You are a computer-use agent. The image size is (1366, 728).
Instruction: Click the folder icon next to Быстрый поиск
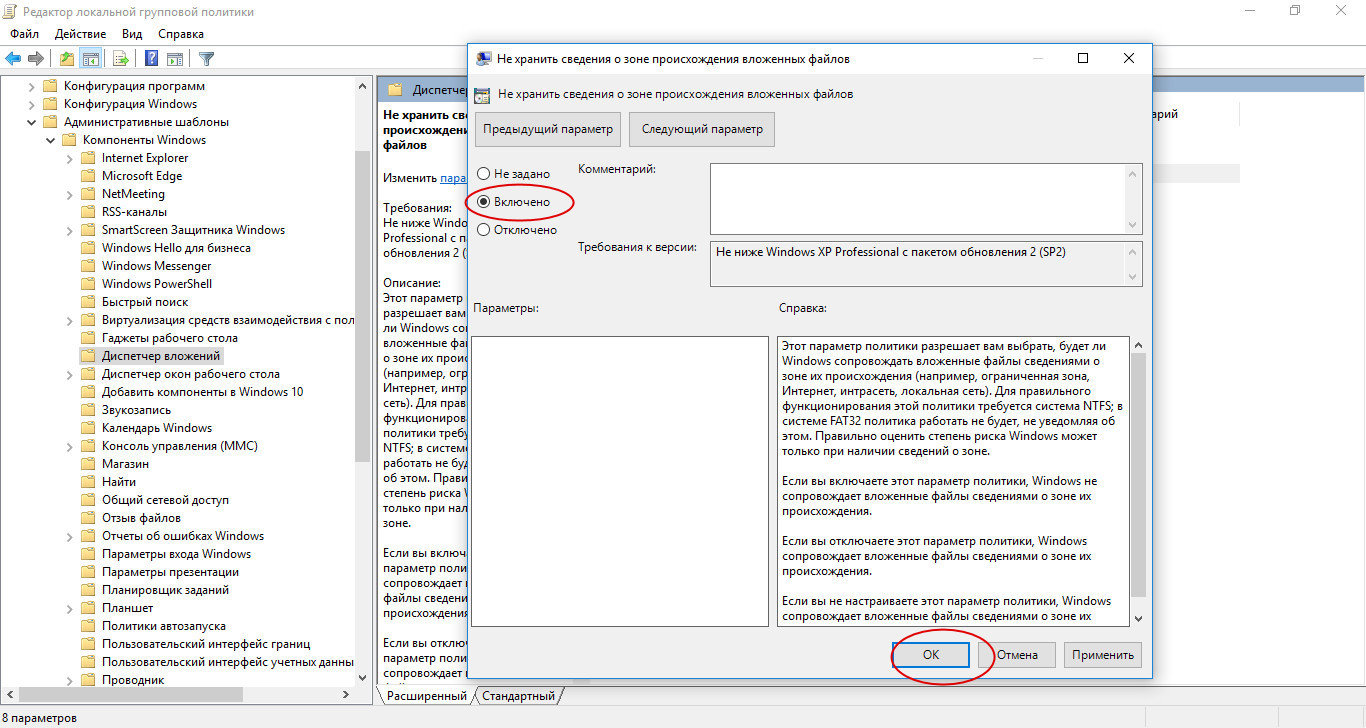(88, 302)
